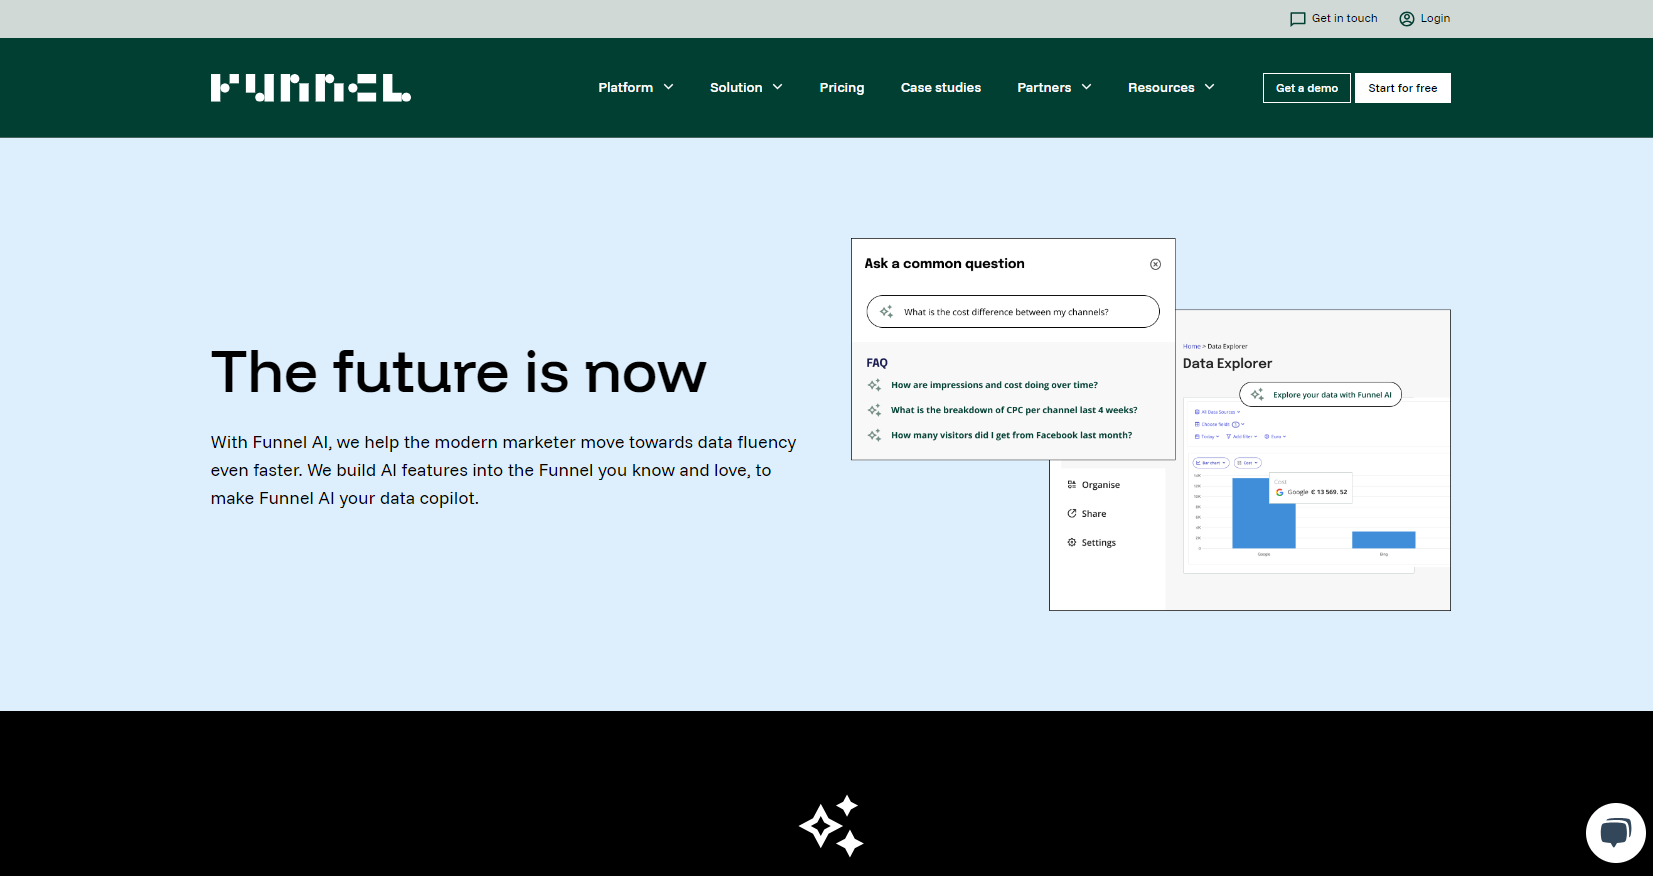Click the Bing bar in the chart
The image size is (1653, 876).
tap(1383, 540)
